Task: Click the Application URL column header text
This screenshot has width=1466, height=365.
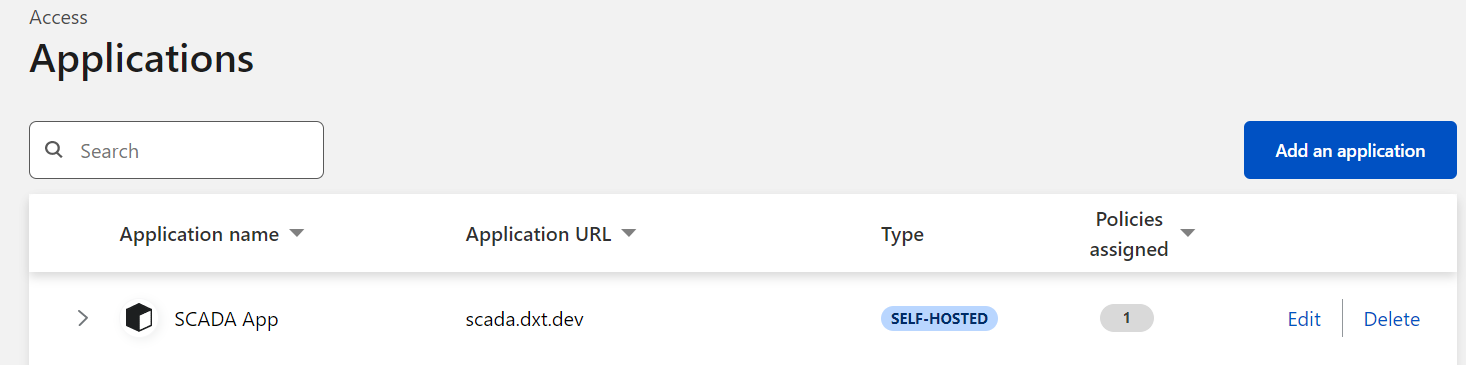Action: coord(538,234)
